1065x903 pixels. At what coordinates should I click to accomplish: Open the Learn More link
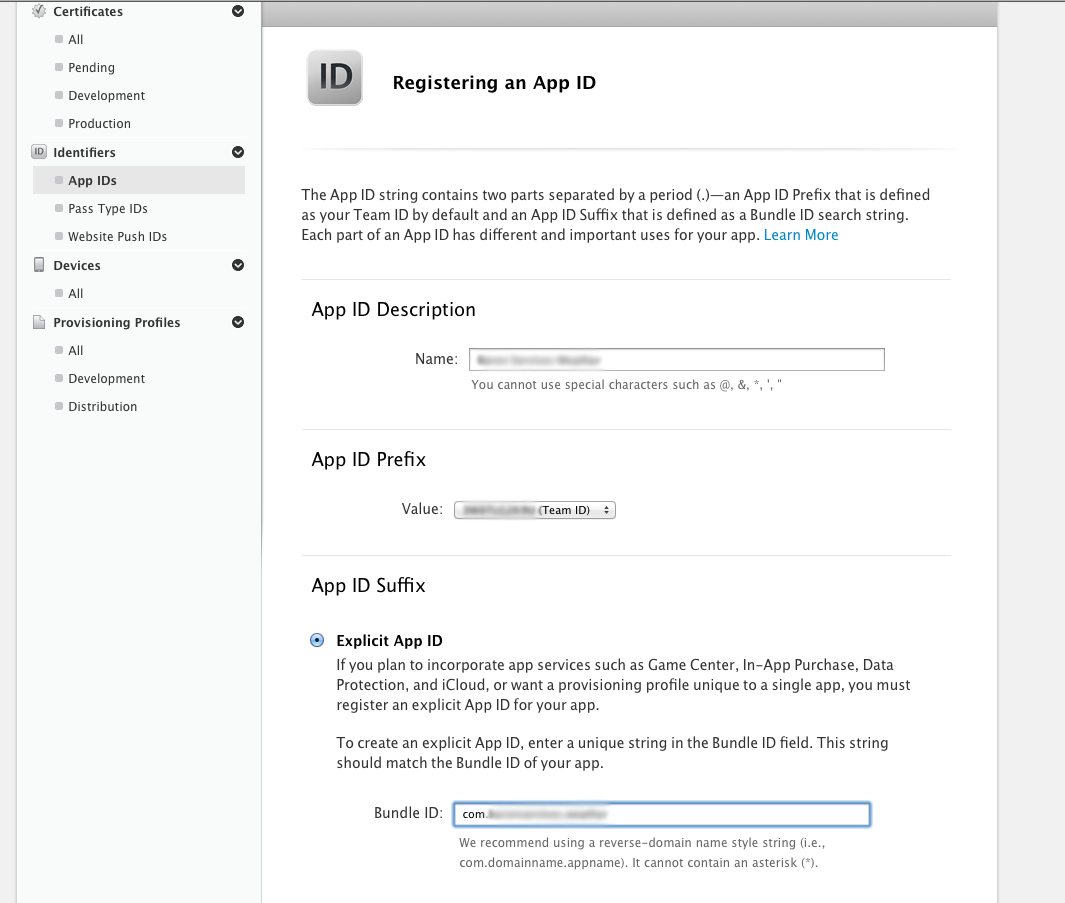[801, 235]
